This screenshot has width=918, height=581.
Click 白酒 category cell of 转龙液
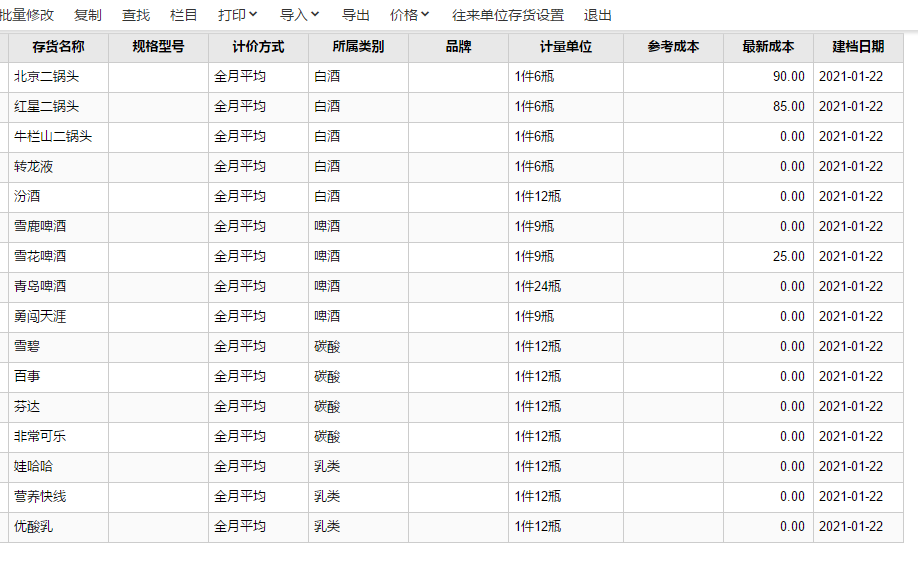(x=358, y=167)
